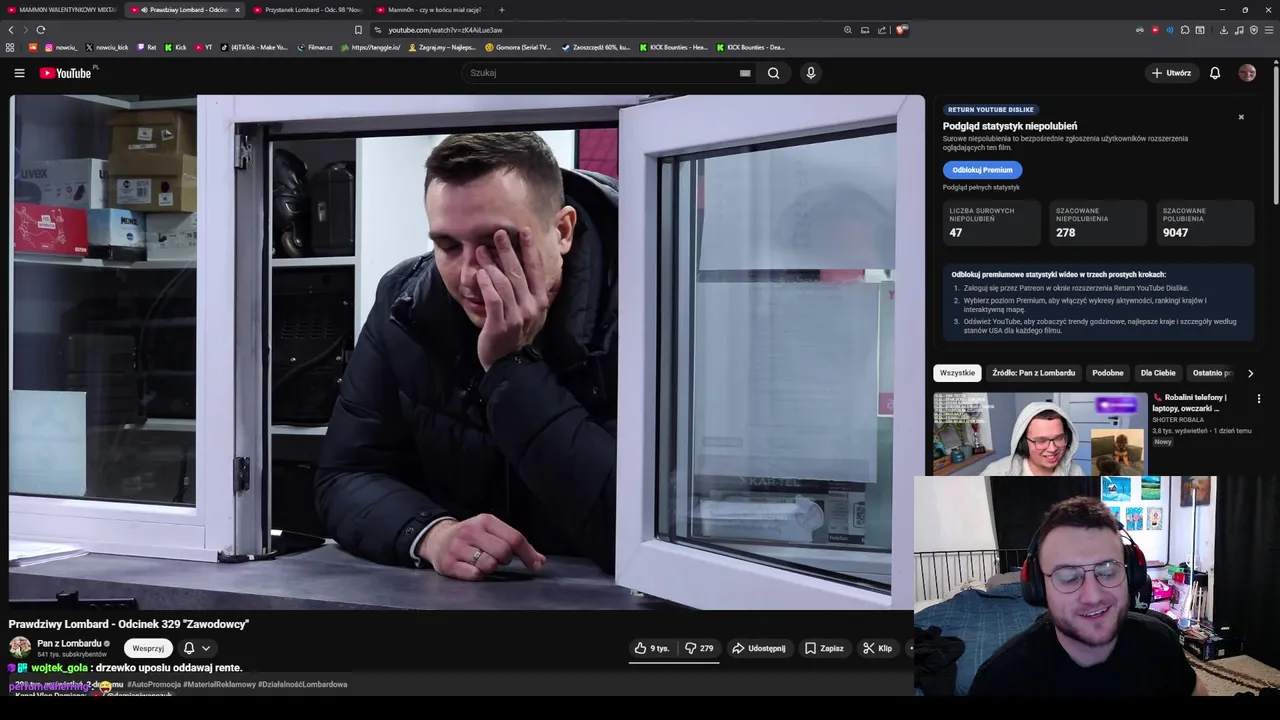Open the Brave Shields lion icon
This screenshot has height=720, width=1280.
[x=900, y=30]
